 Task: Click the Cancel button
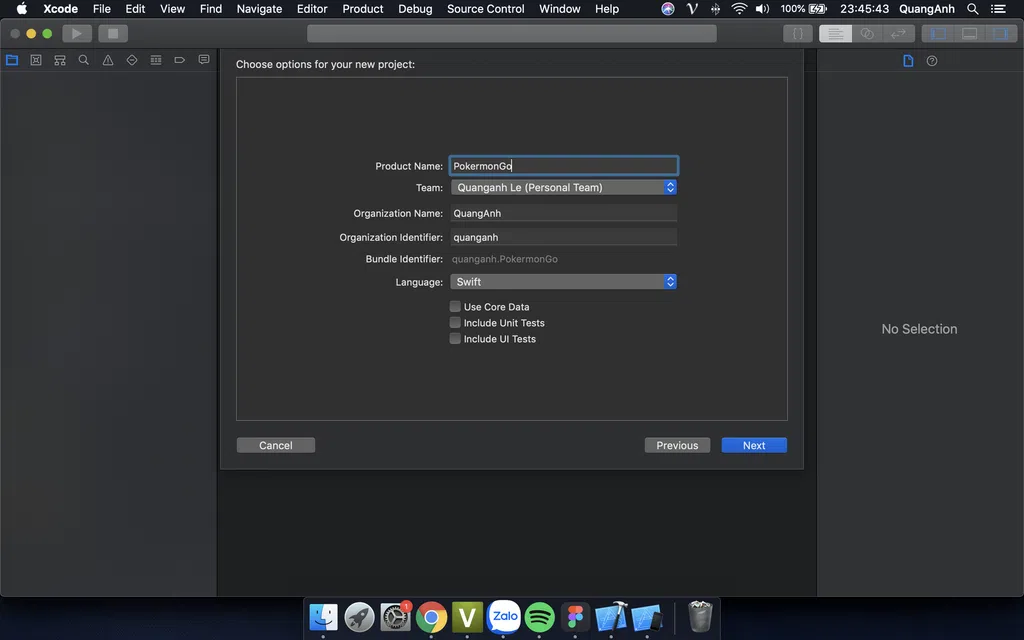[276, 445]
